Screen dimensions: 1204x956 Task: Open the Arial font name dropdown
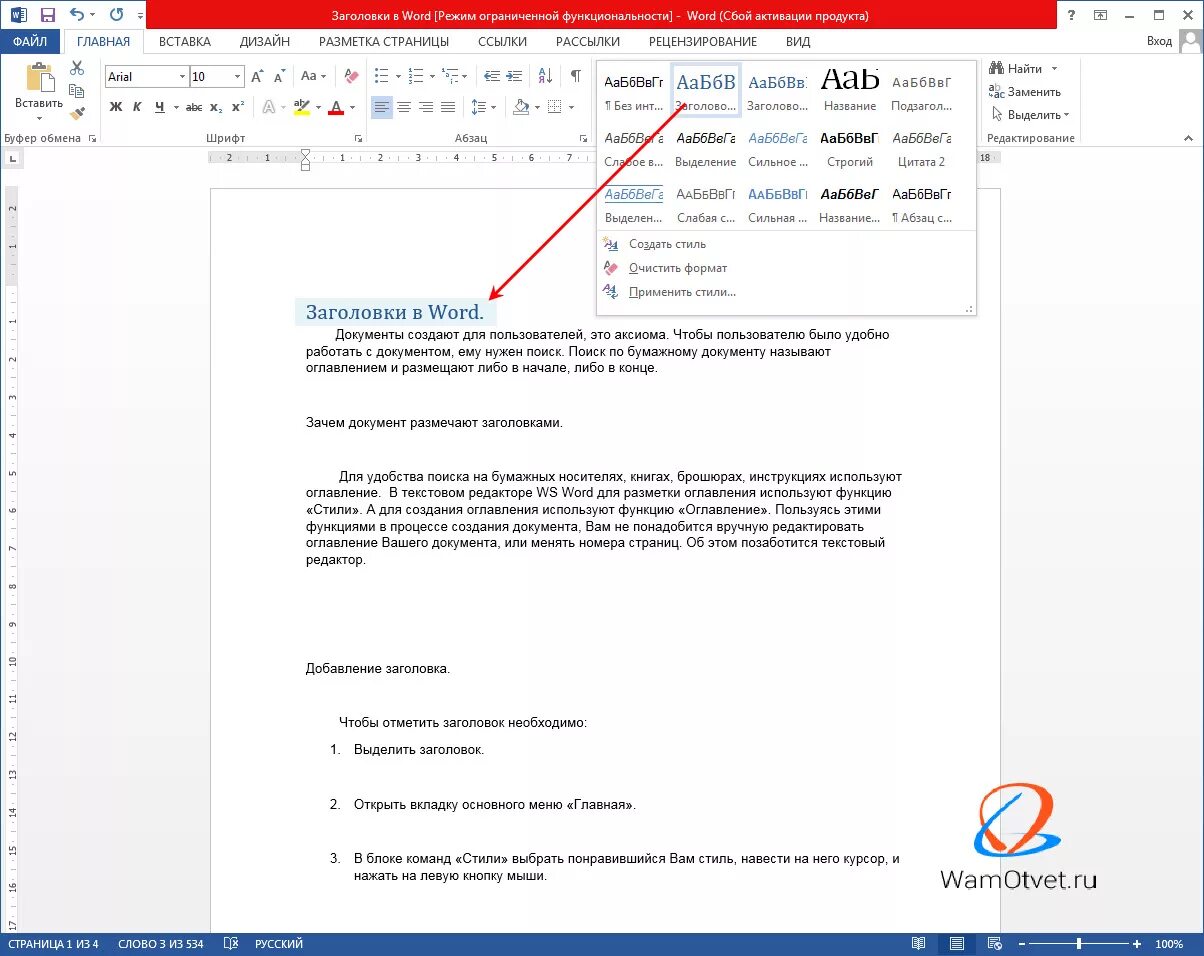coord(182,77)
